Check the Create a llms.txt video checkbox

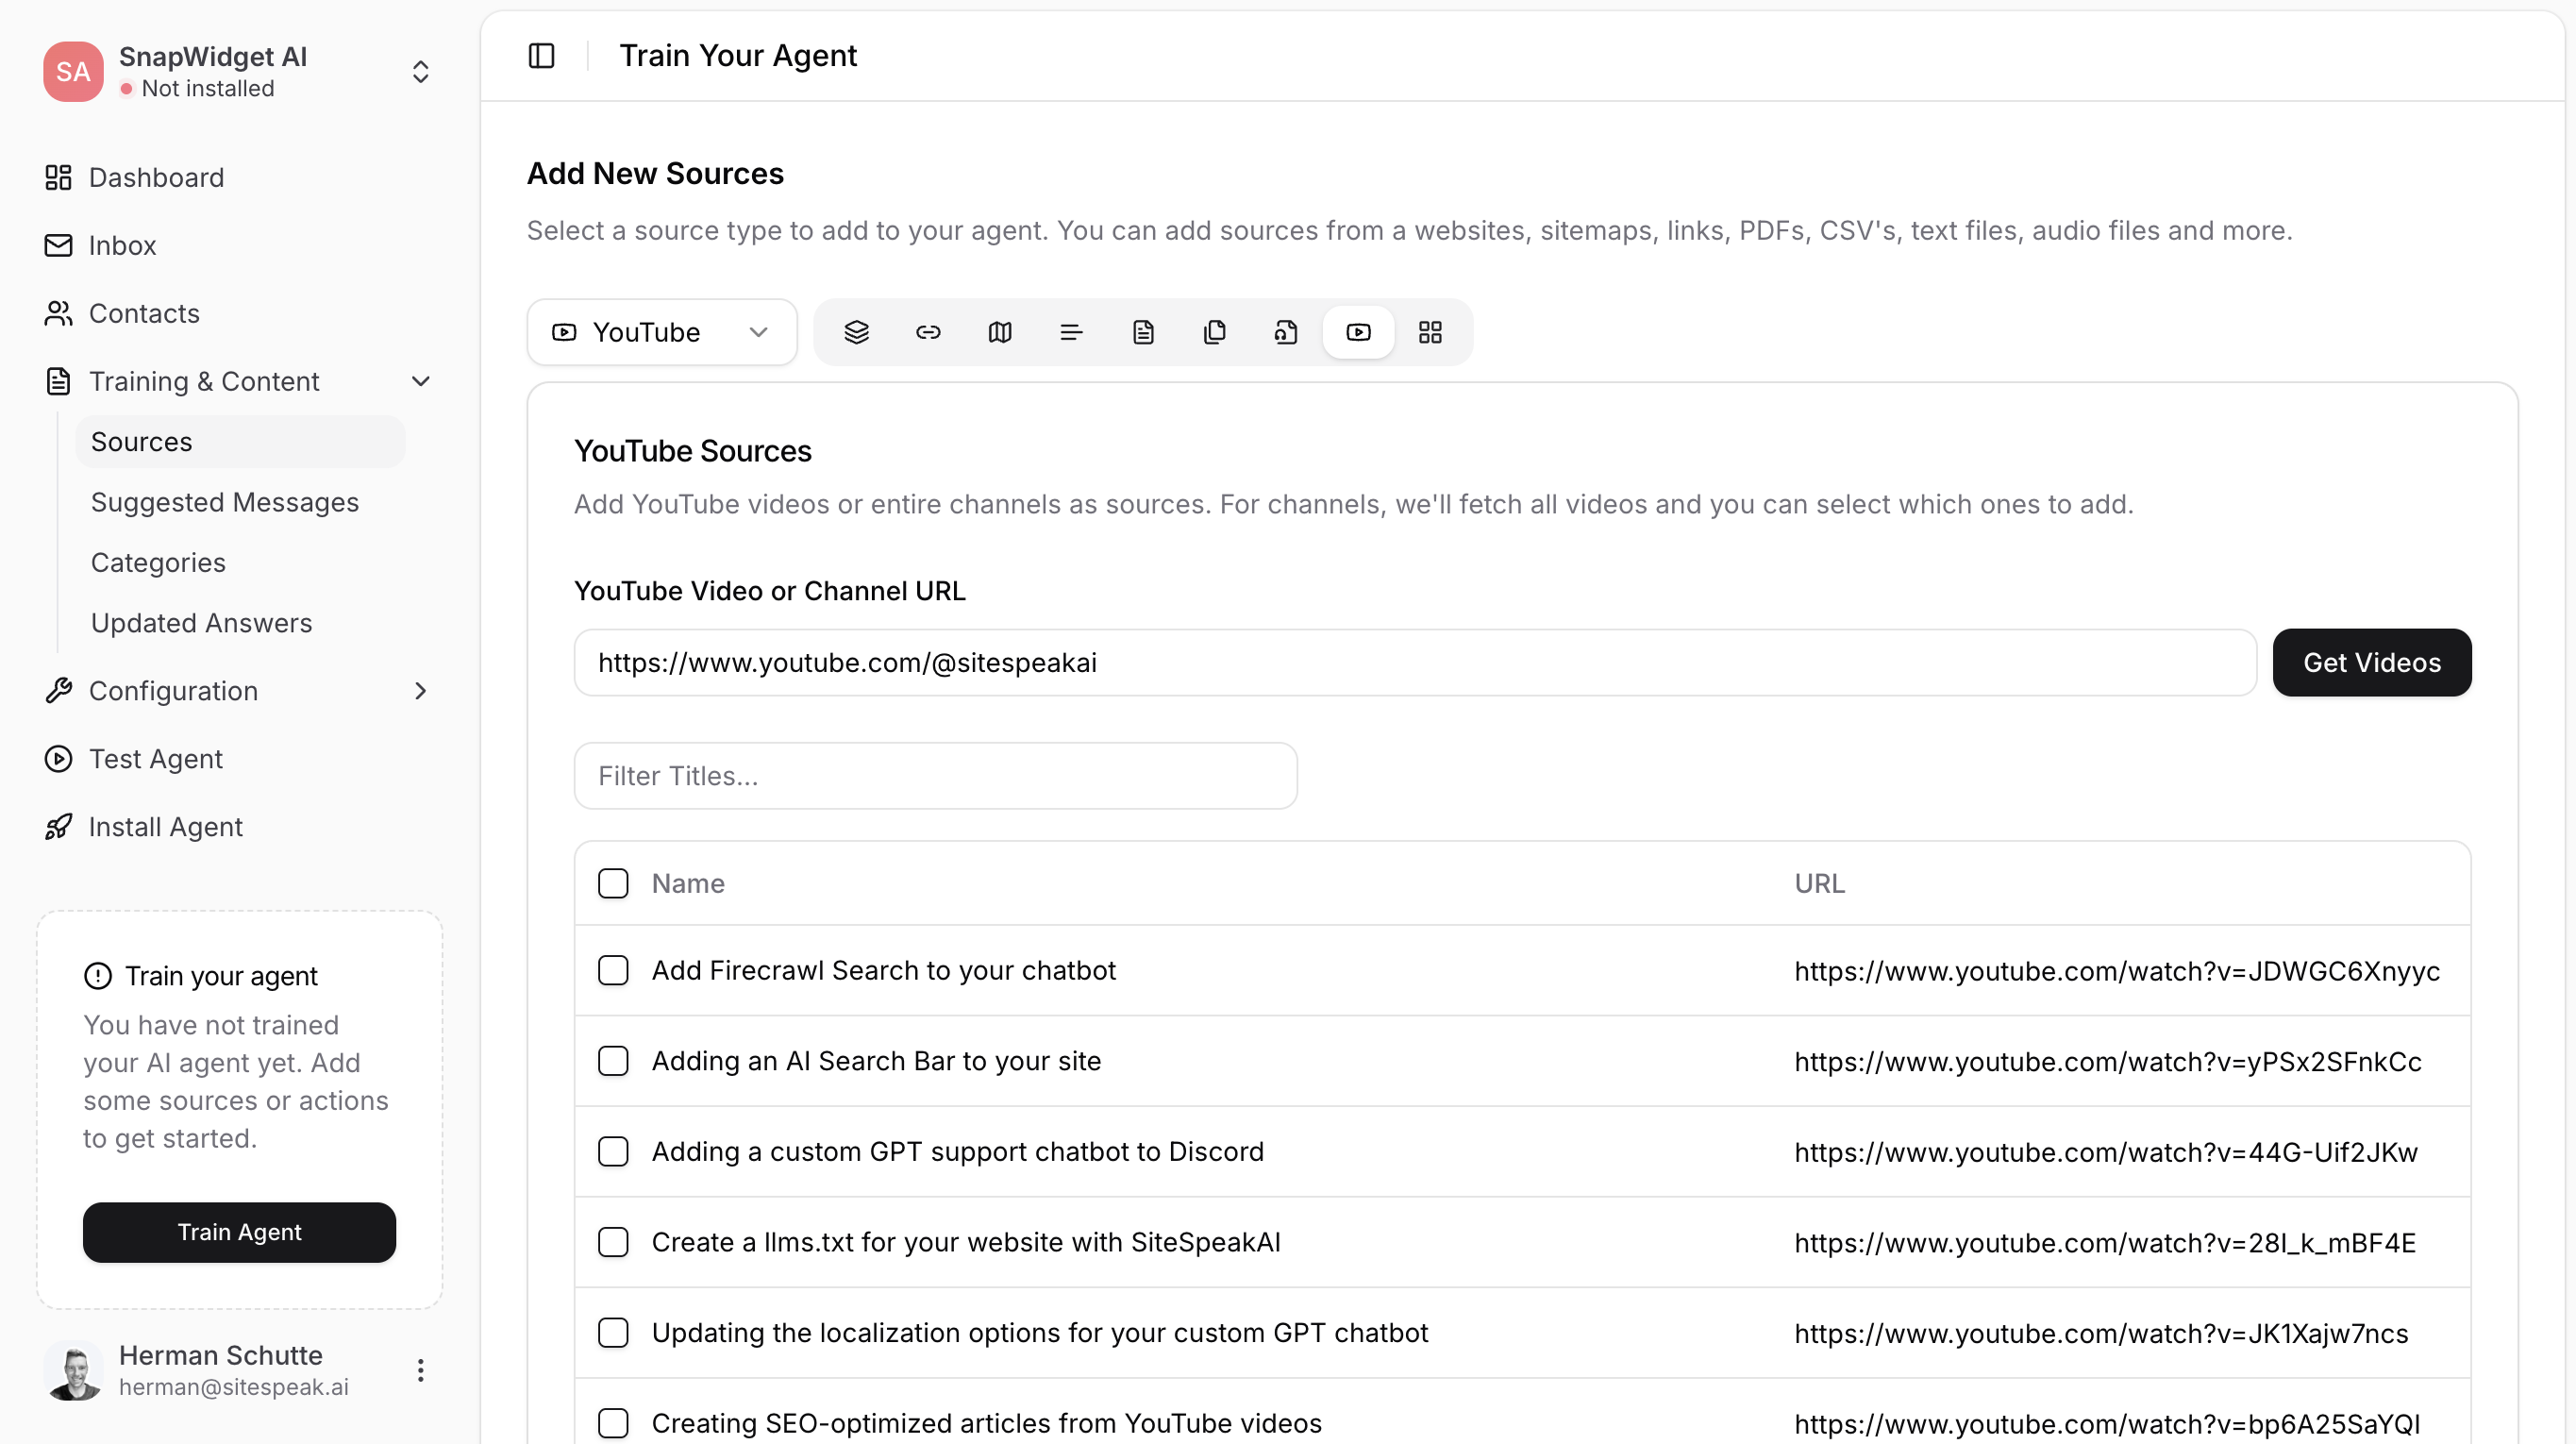[x=613, y=1242]
